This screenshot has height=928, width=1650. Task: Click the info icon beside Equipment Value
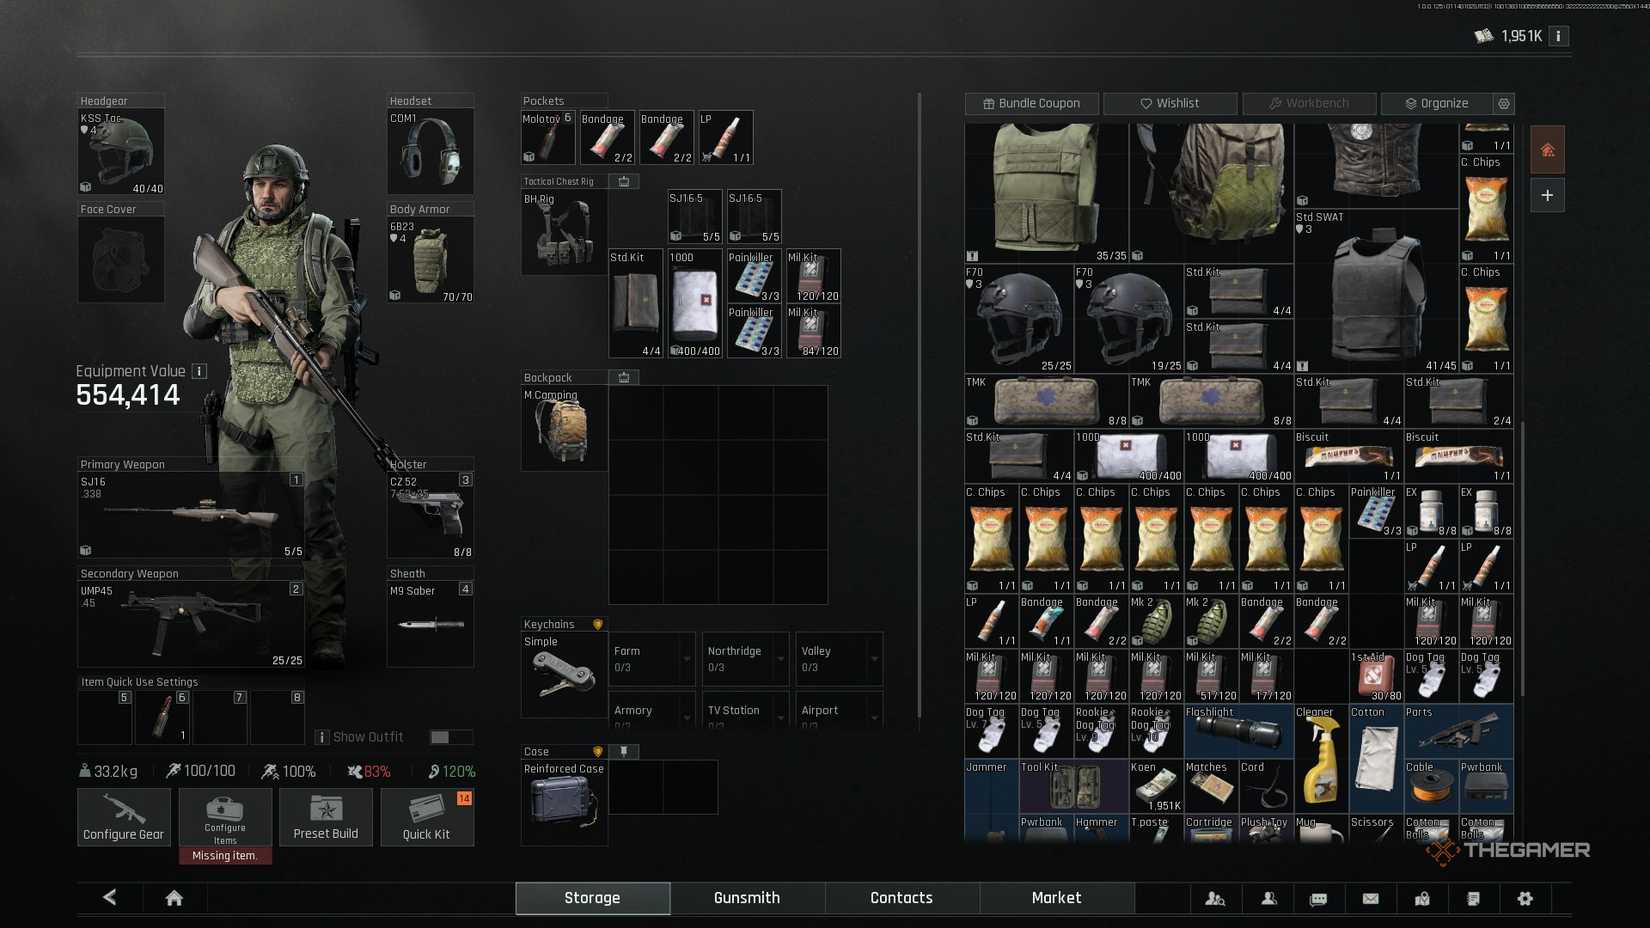200,371
